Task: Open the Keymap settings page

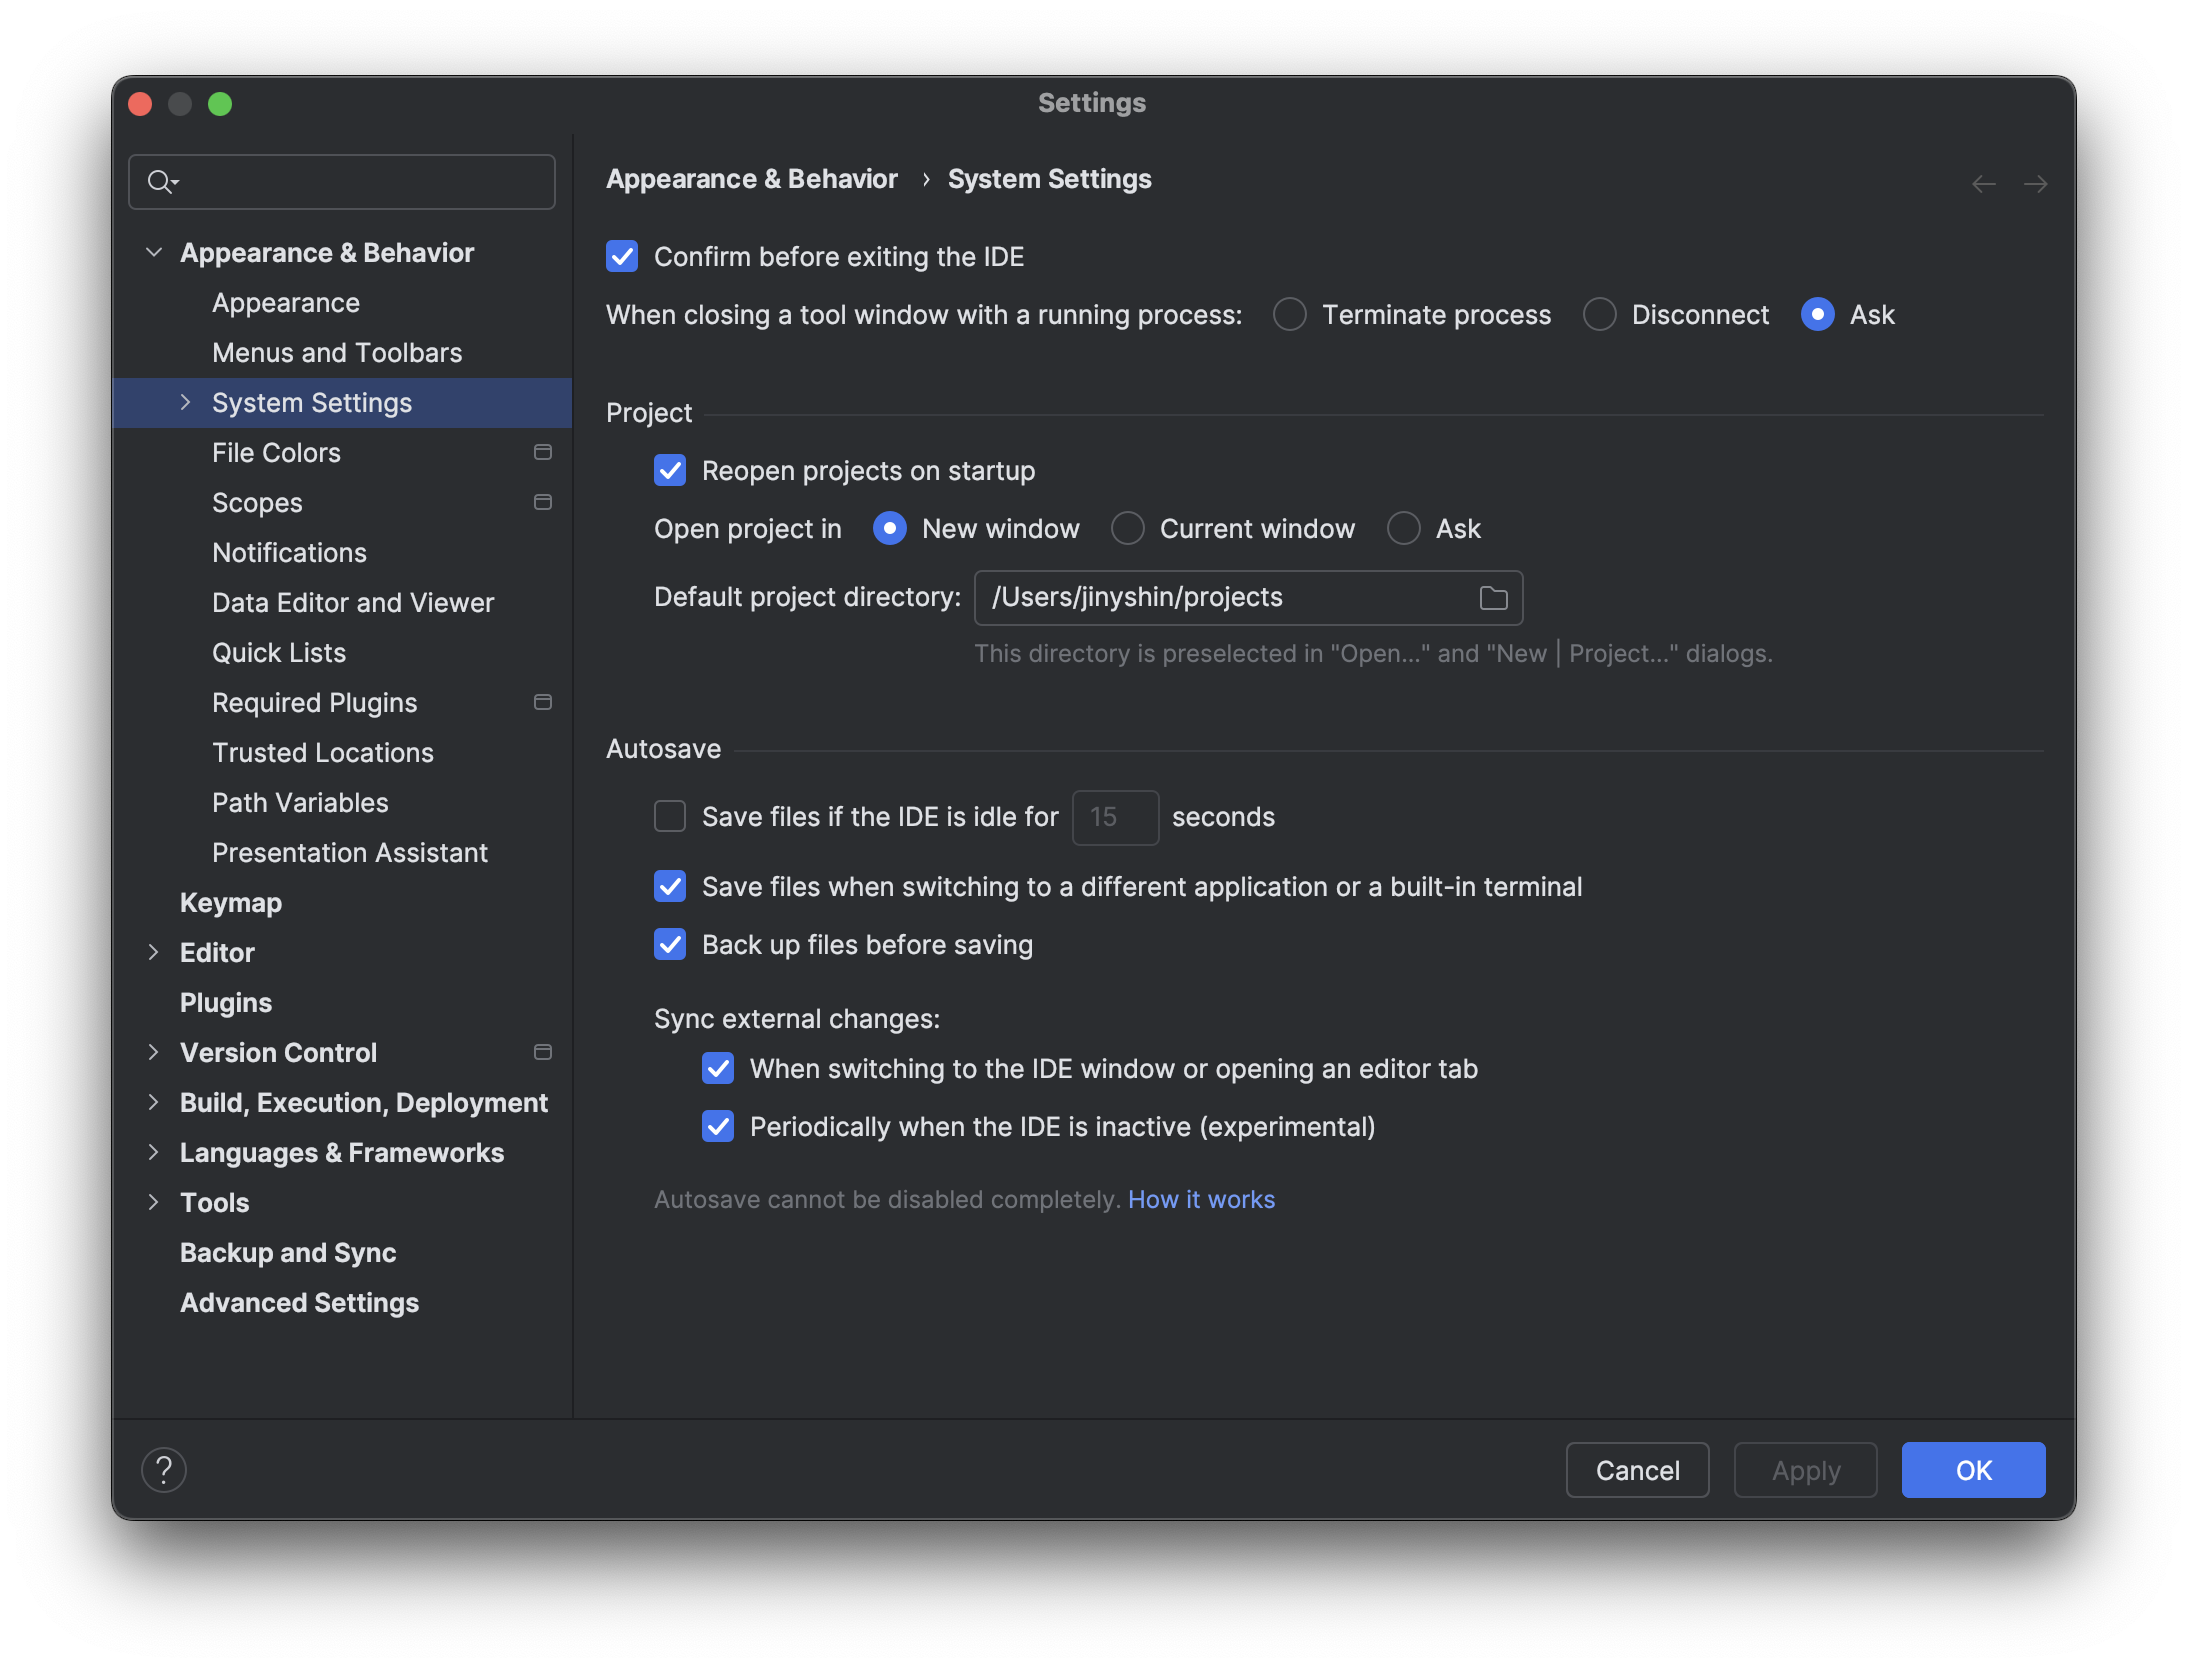Action: pyautogui.click(x=231, y=903)
